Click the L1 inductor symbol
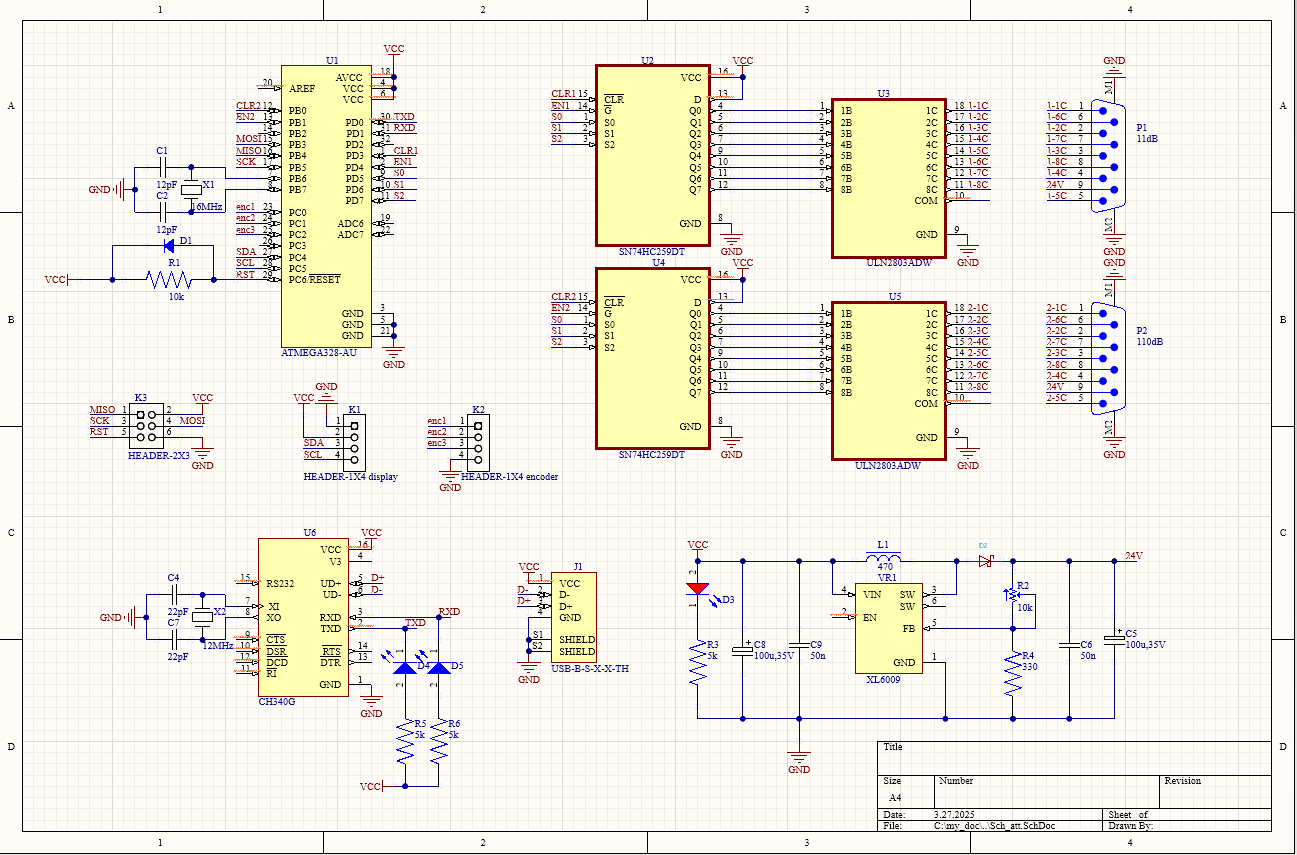Screen dimensions: 1297x855 pyautogui.click(x=882, y=559)
